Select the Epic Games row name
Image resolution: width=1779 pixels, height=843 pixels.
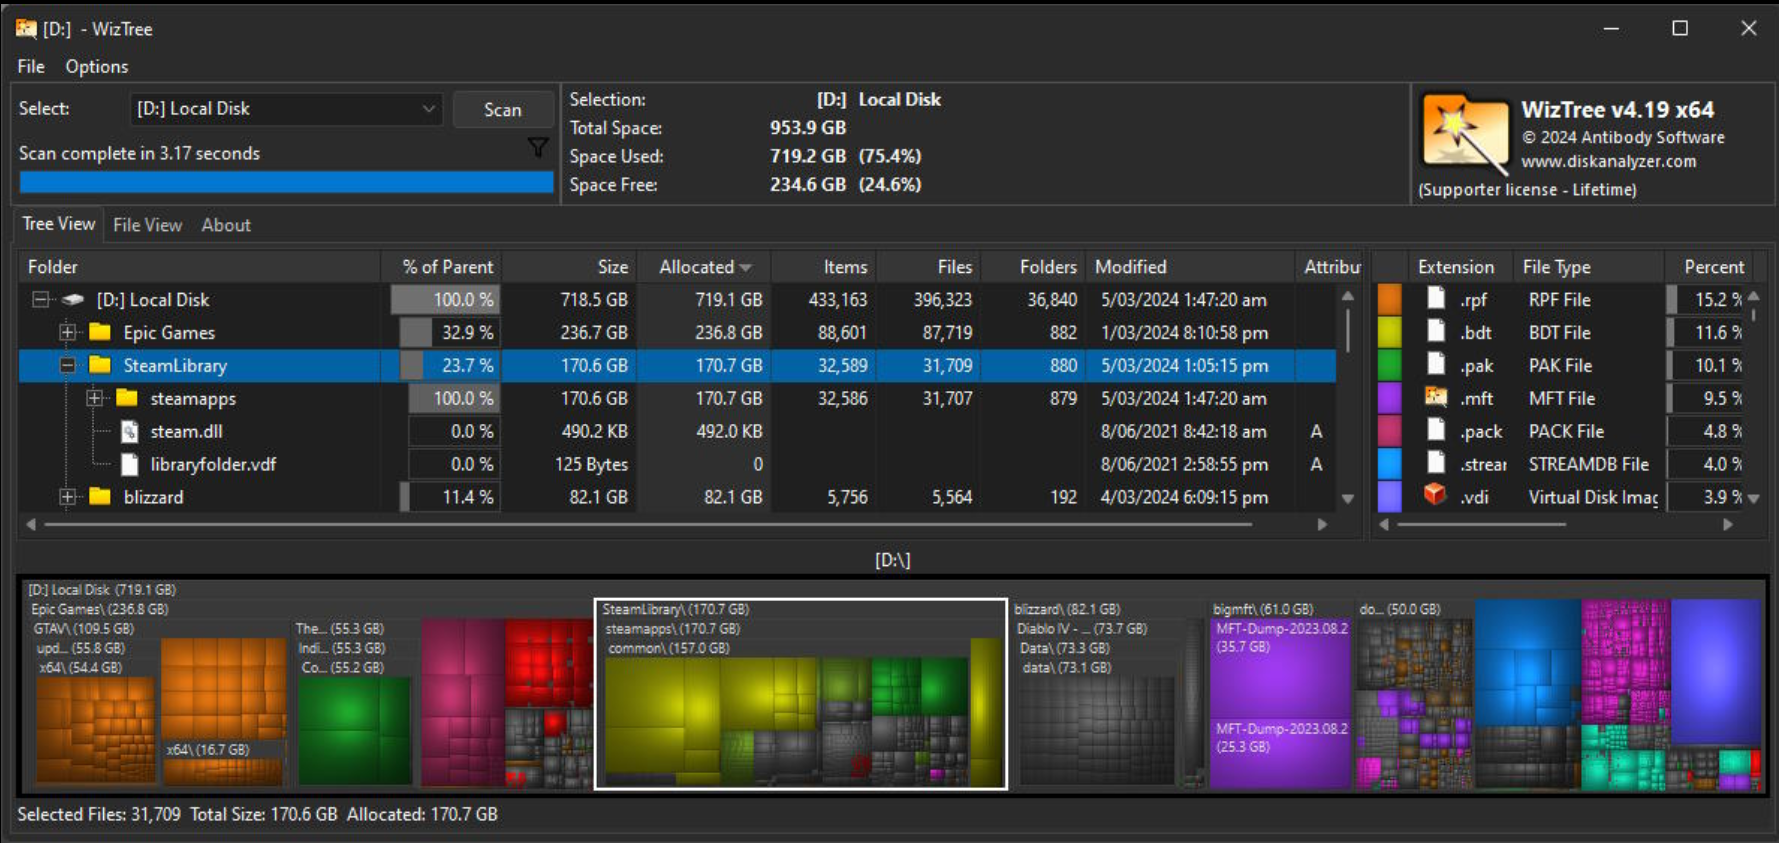click(169, 332)
